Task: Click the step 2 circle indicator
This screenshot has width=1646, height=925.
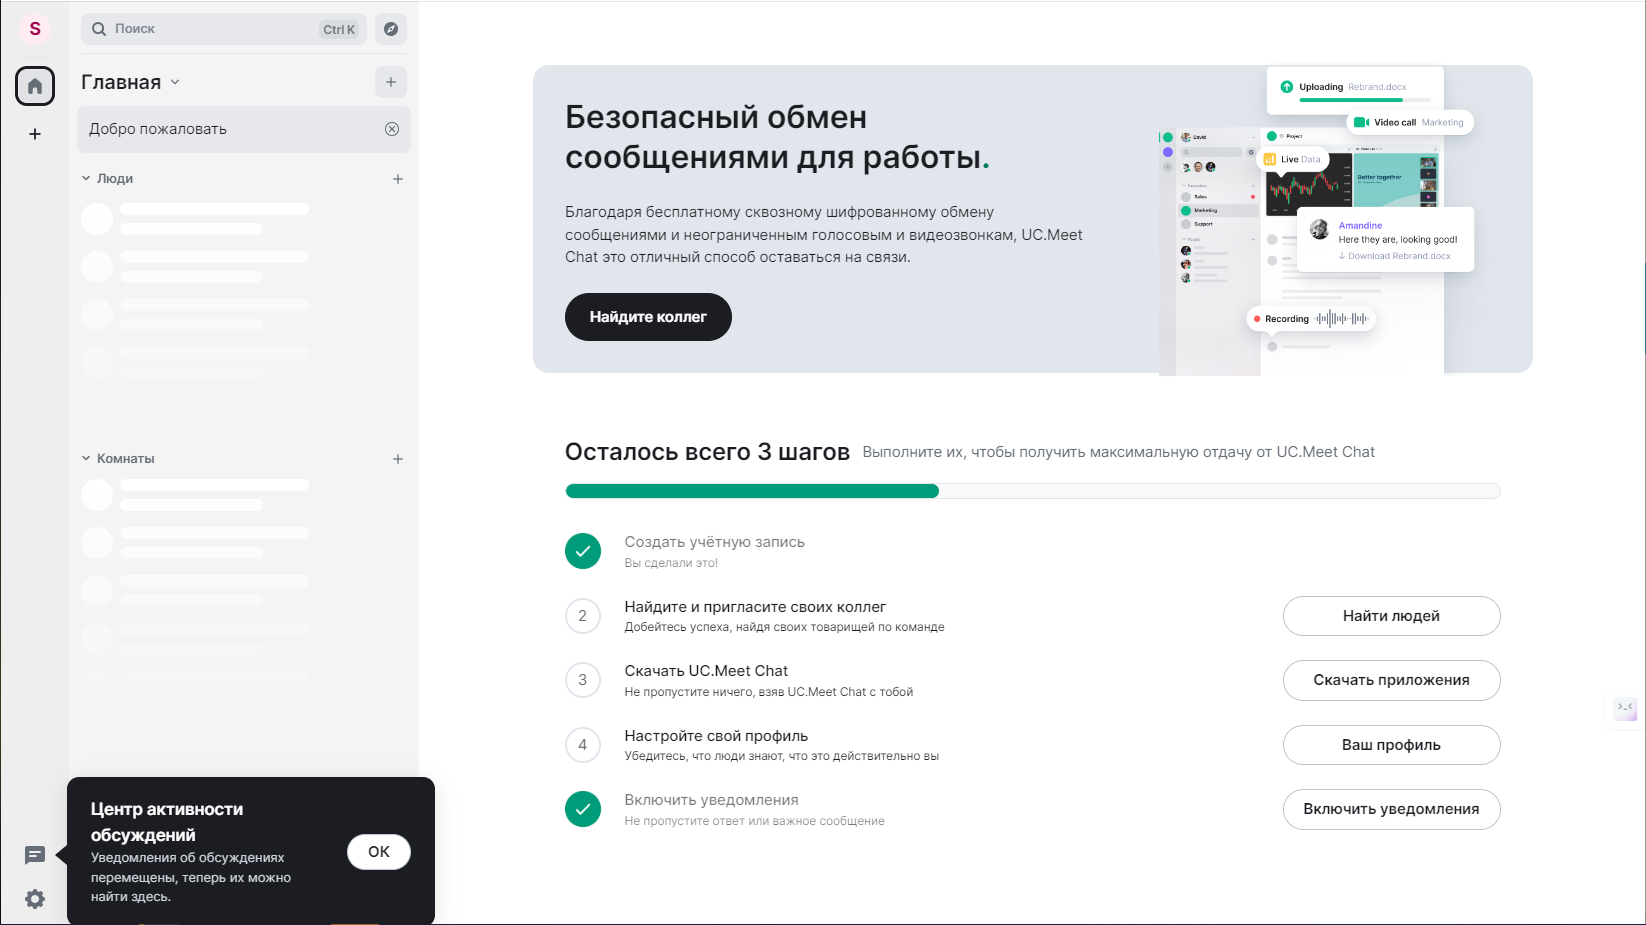Action: coord(583,616)
